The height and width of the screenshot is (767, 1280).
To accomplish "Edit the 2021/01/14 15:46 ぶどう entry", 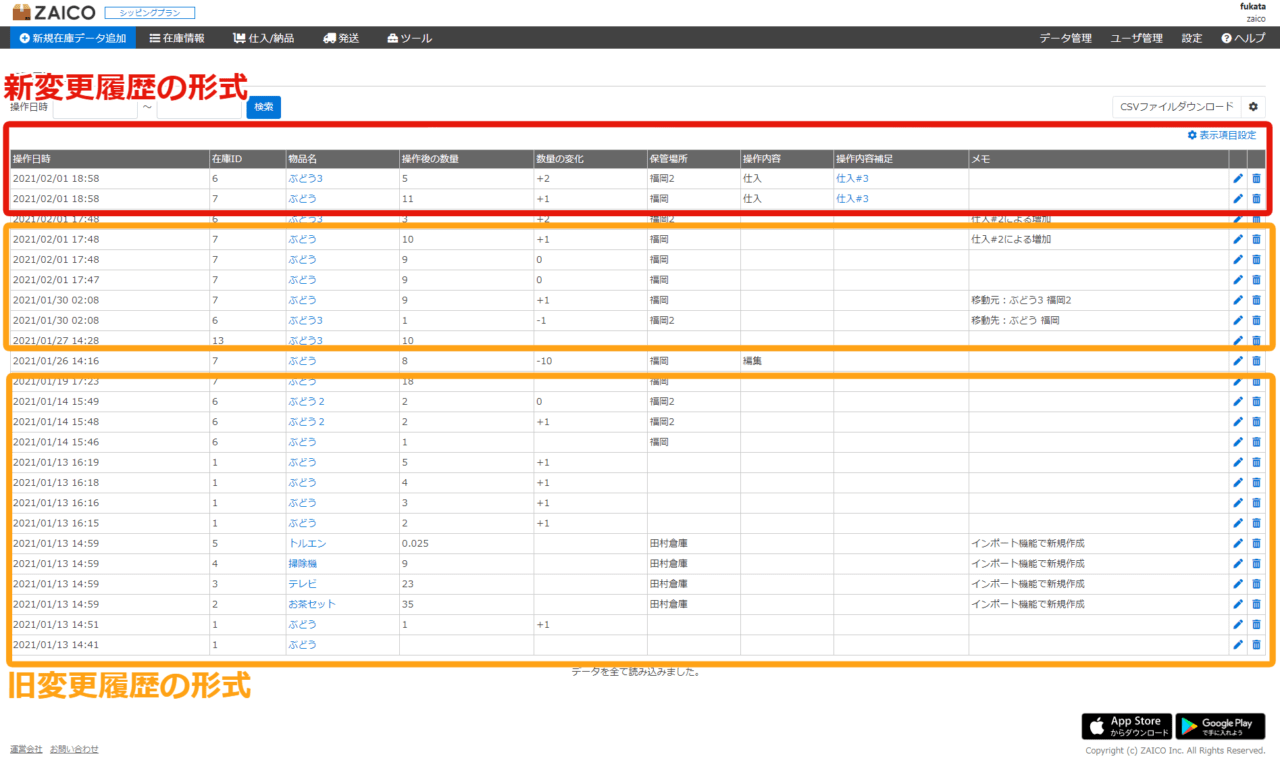I will coord(1238,442).
